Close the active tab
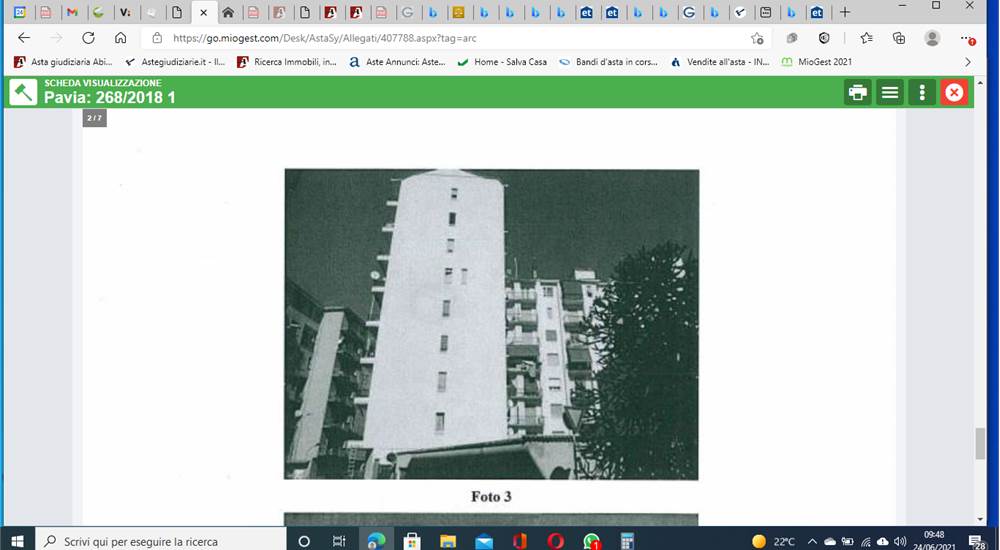Screen dimensions: 1000x550 click(203, 12)
